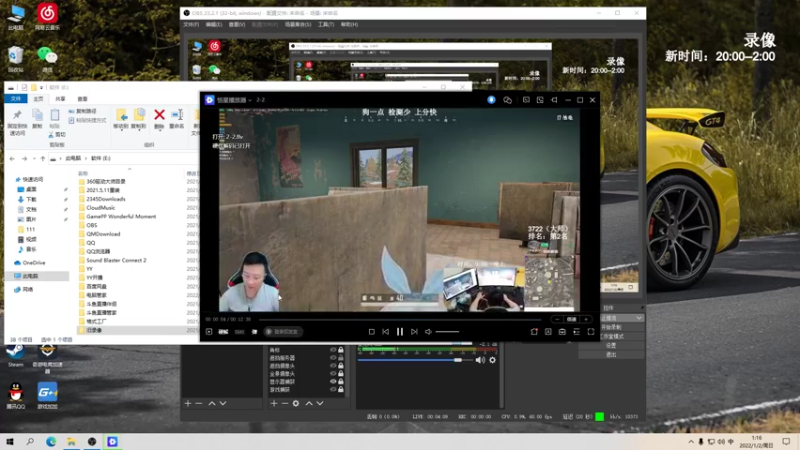
Task: Remove the scene in OBS scenes panel
Action: click(199, 403)
